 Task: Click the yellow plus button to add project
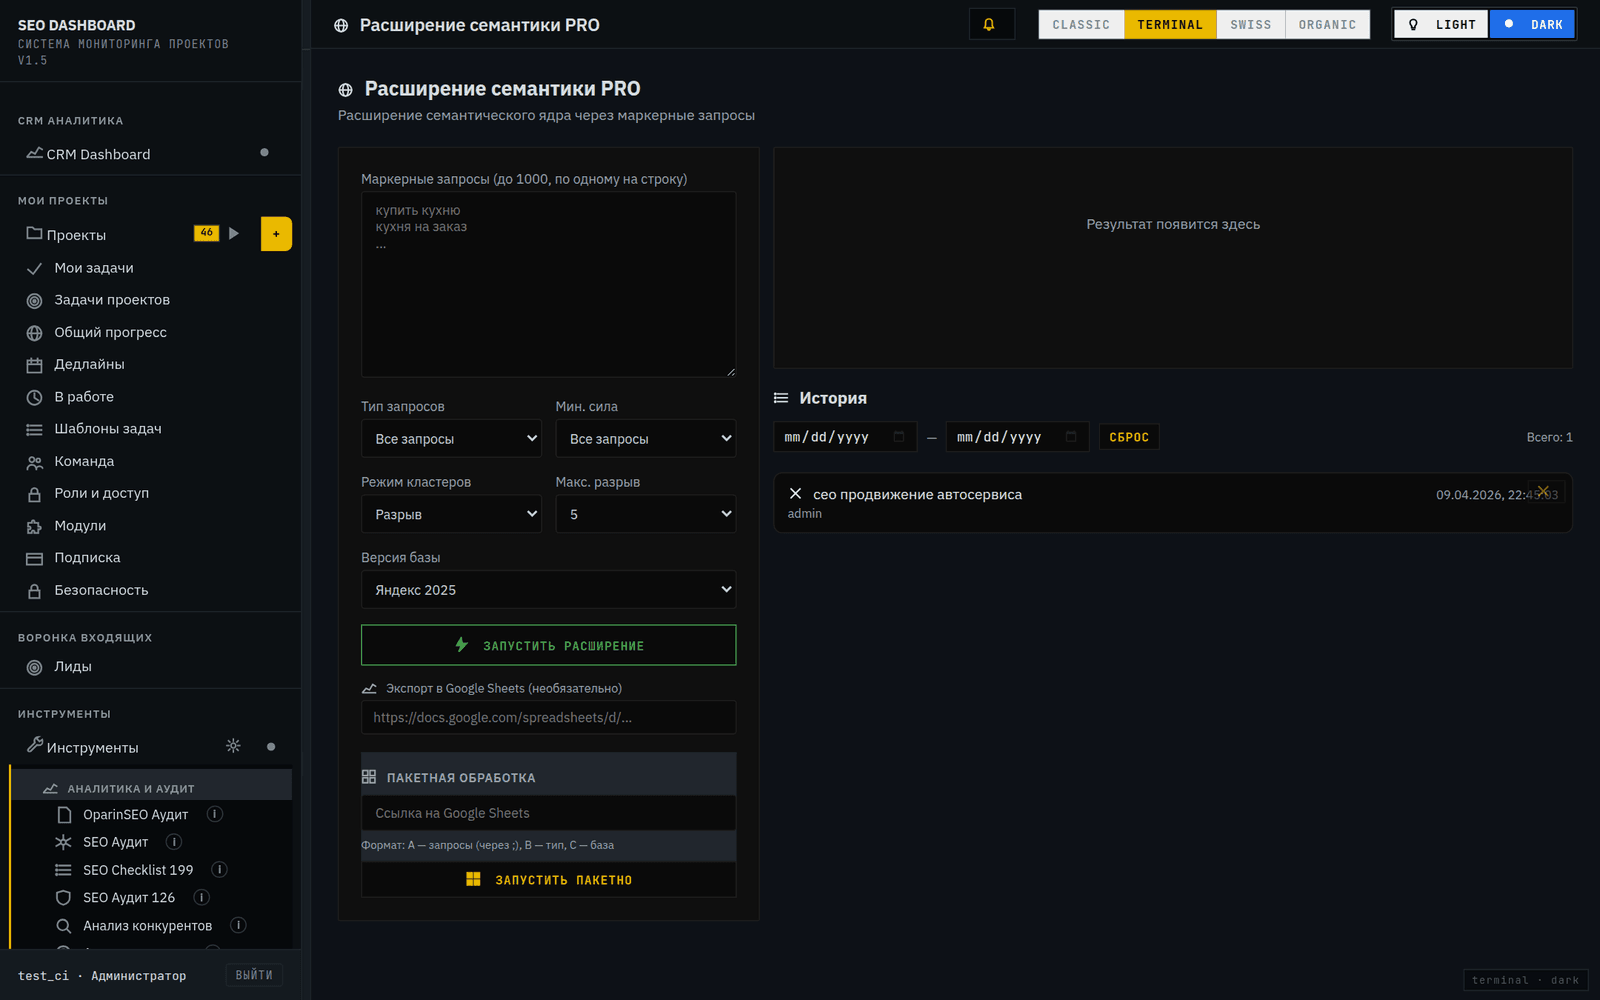coord(276,234)
